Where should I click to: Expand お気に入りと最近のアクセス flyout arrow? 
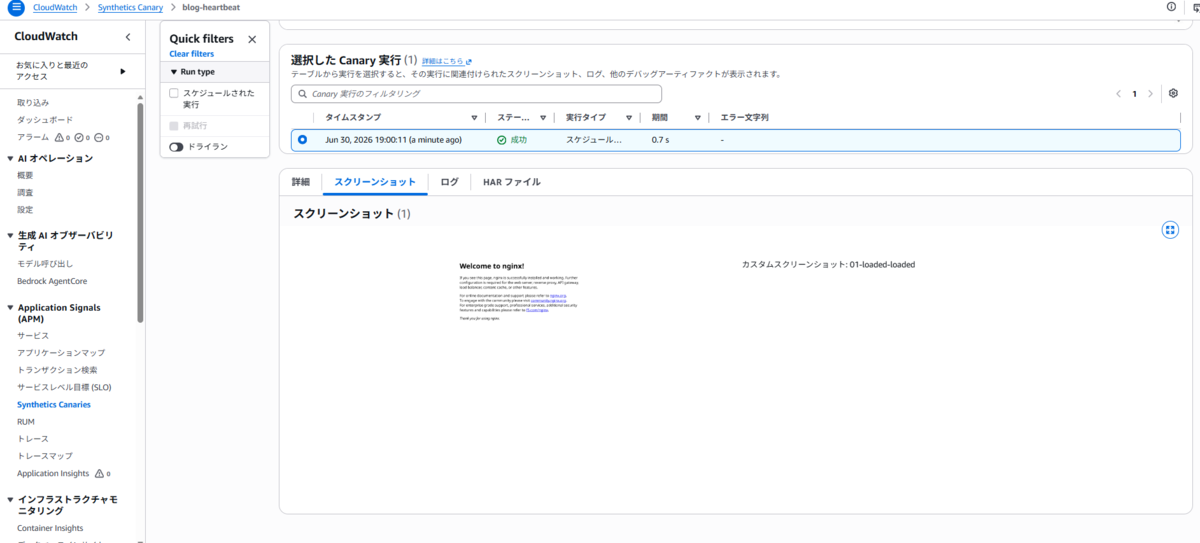(123, 71)
